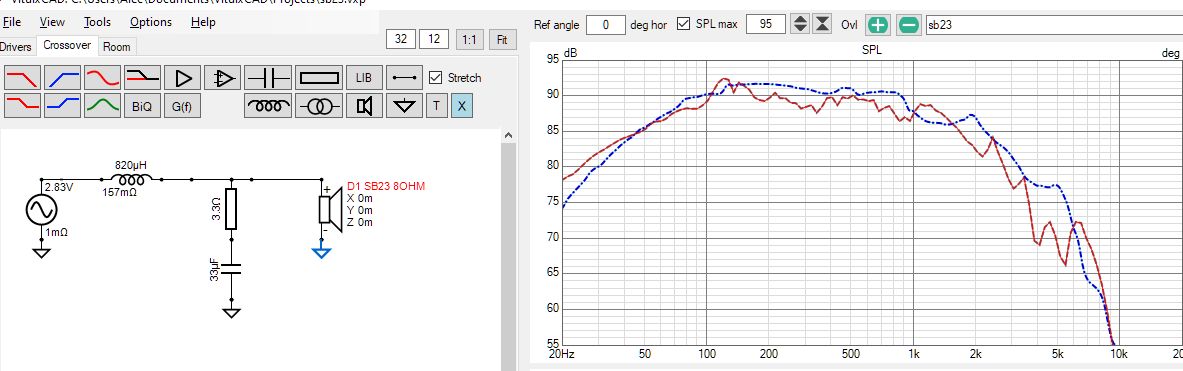Click the SPL chart title
Screen dimensions: 1183x371
[871, 51]
